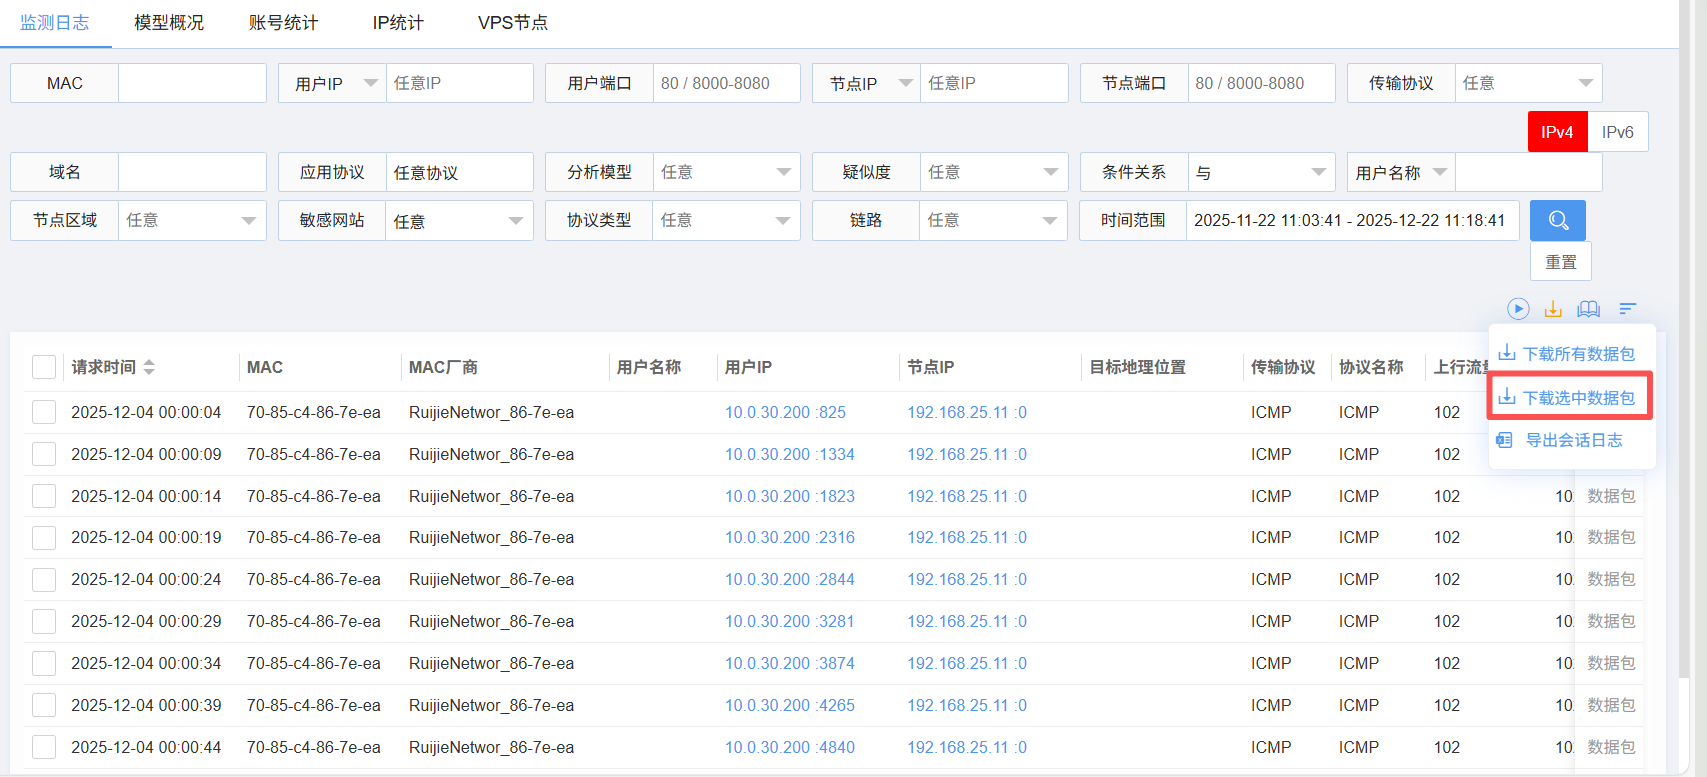Open the 节点IP type dropdown arrow
Screen dimensions: 1707x777
(905, 83)
